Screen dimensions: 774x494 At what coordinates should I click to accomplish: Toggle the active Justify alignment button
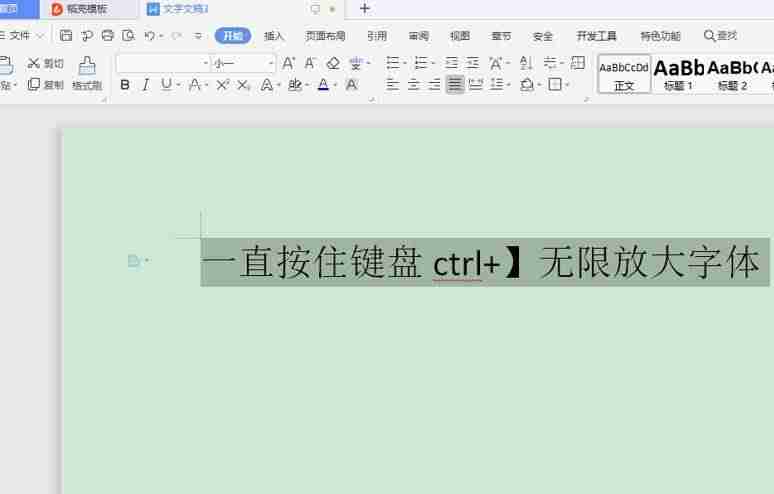point(455,85)
